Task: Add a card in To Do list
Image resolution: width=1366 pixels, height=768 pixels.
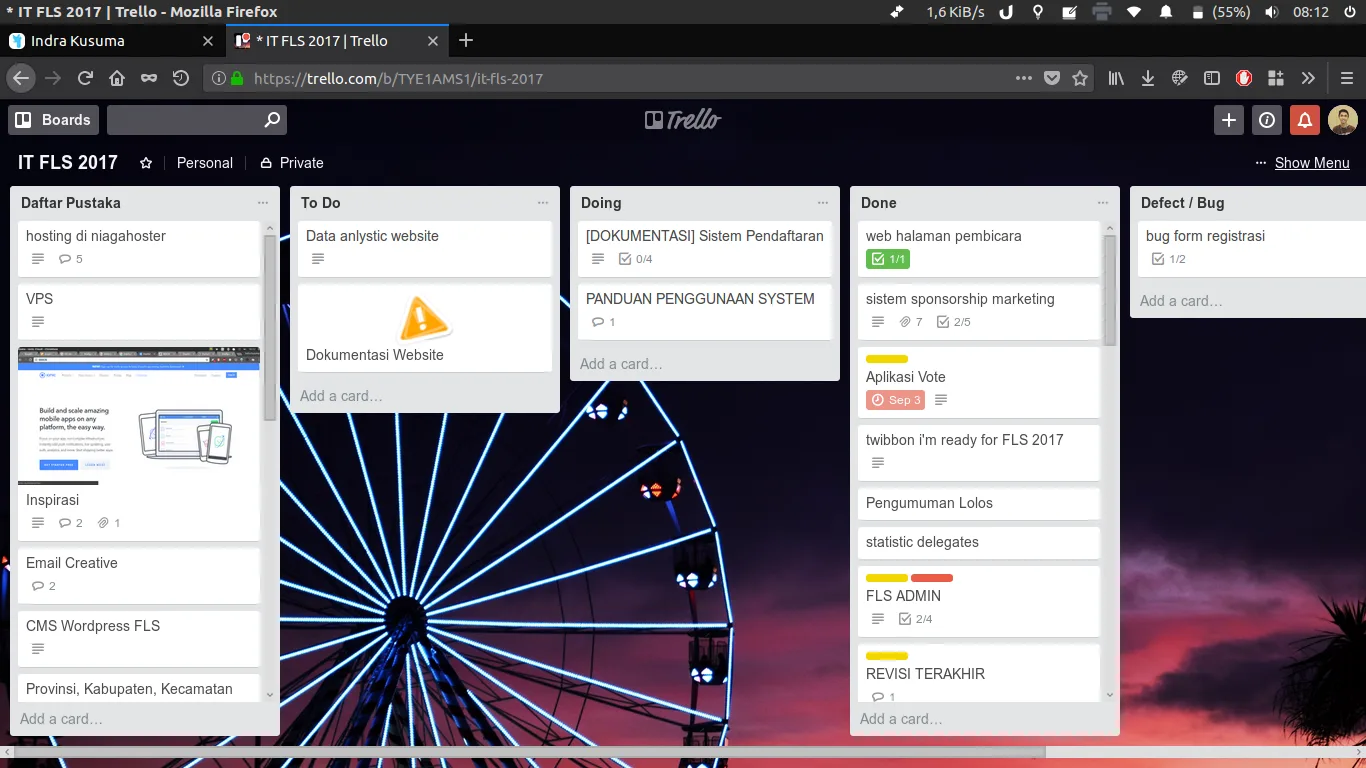Action: click(x=341, y=396)
